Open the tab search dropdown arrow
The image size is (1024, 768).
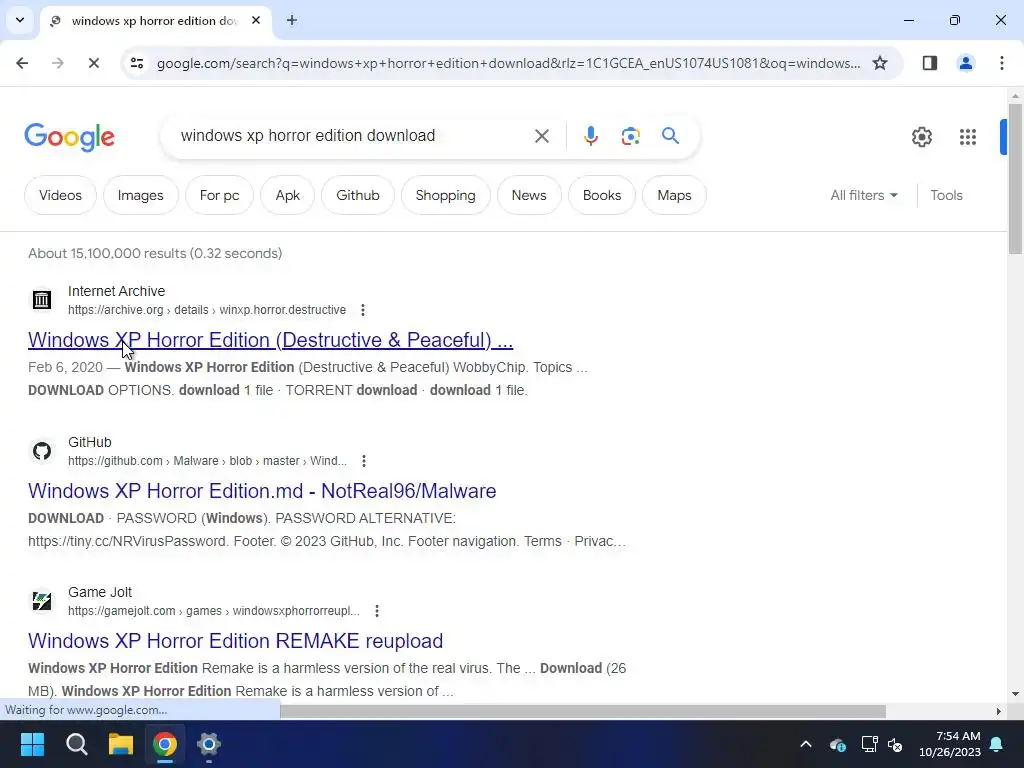(x=20, y=20)
